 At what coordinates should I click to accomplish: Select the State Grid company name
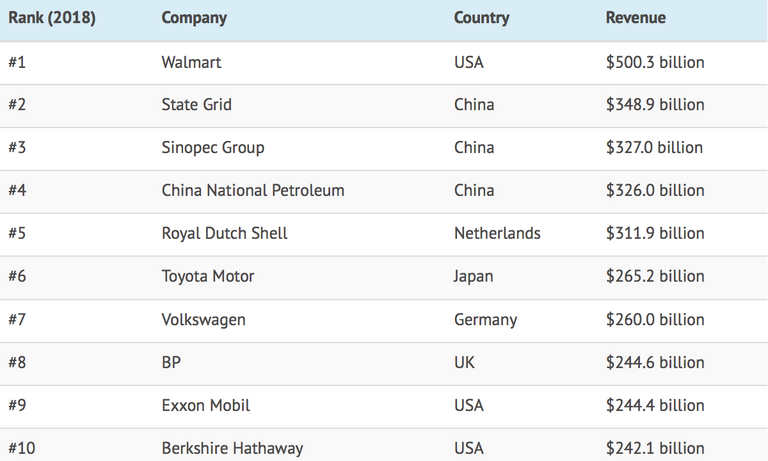point(196,105)
